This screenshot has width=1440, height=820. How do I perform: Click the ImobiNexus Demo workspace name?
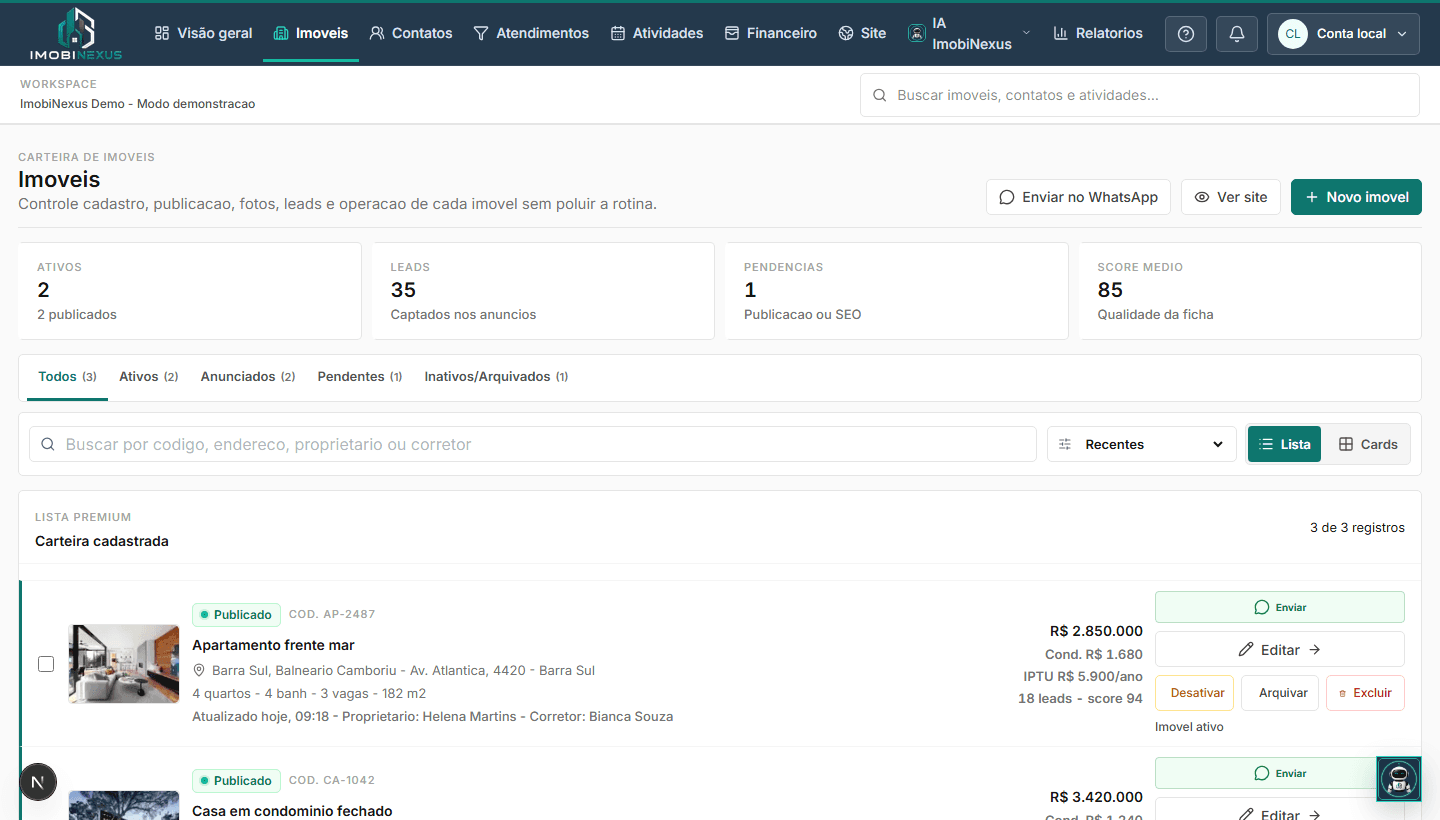[x=137, y=104]
